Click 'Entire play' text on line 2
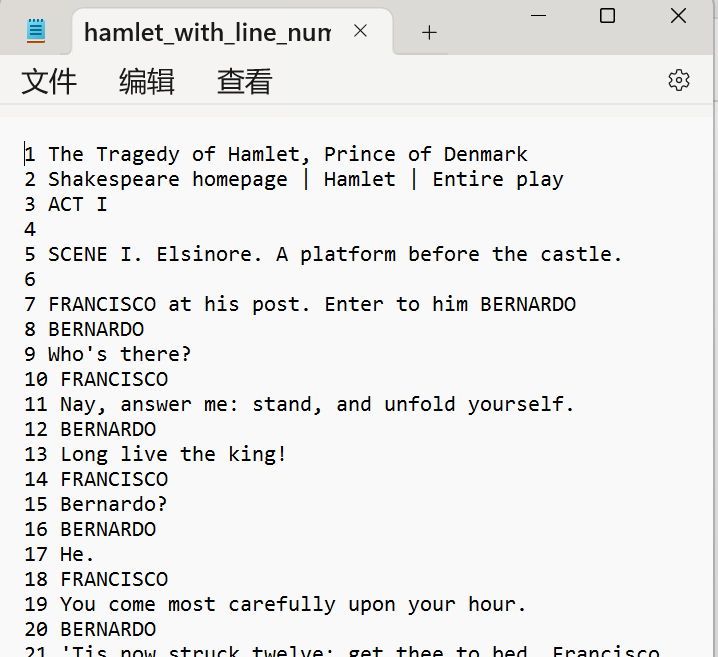The height and width of the screenshot is (657, 718). coord(497,179)
